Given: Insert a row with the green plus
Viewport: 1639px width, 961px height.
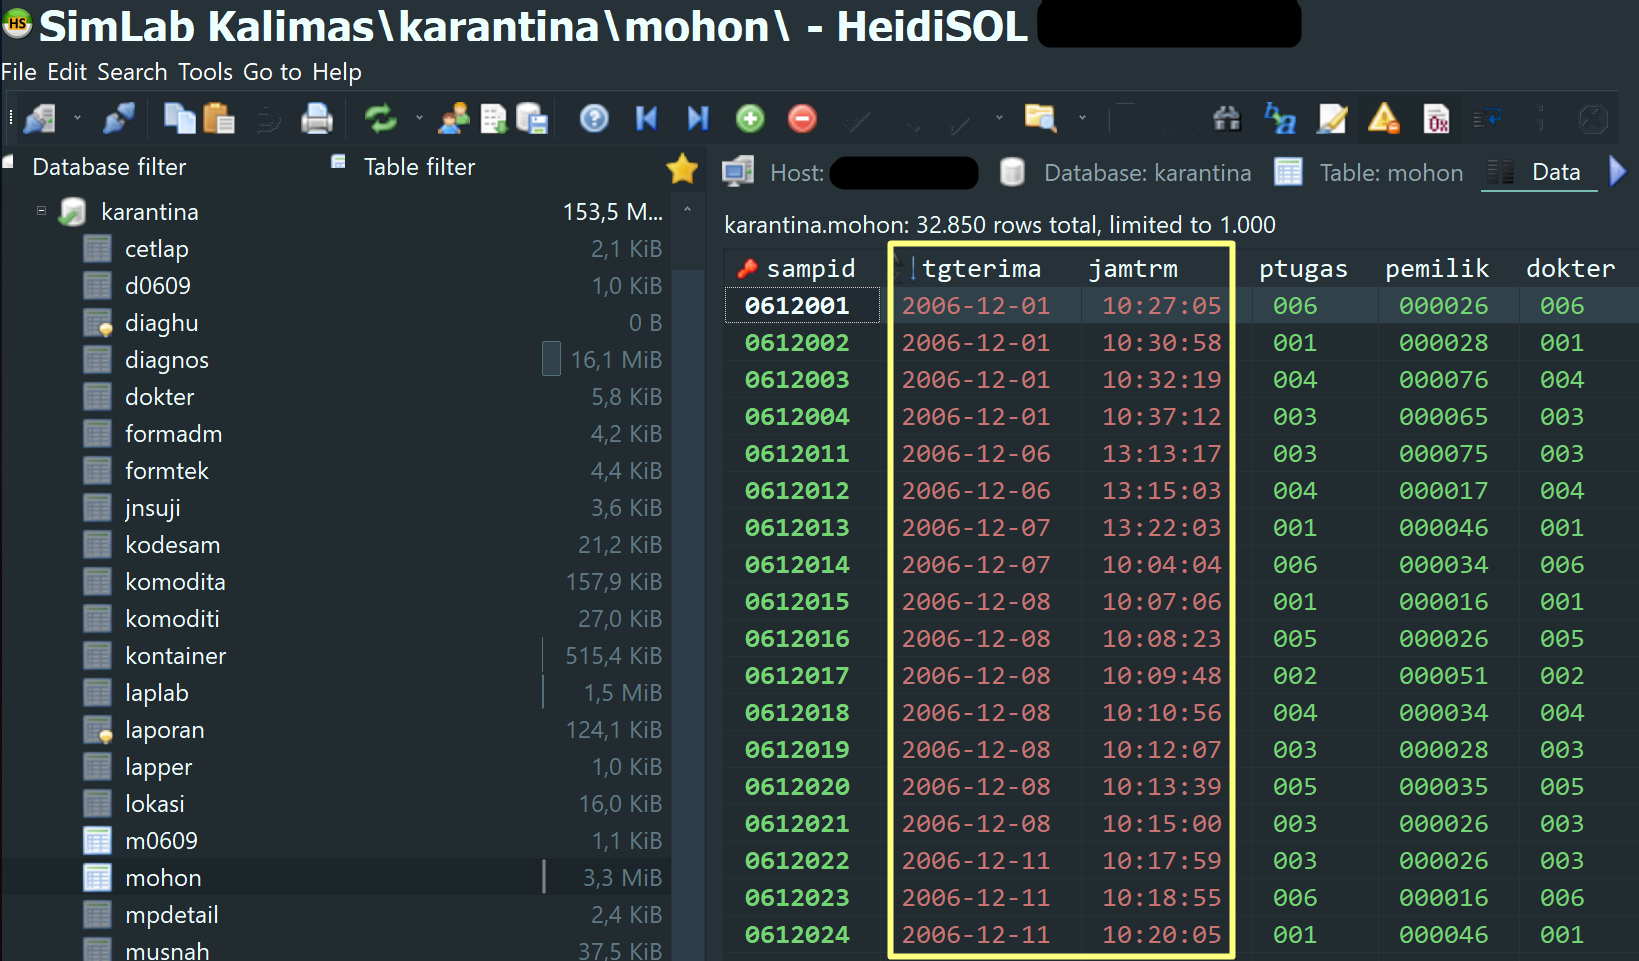Looking at the screenshot, I should coord(750,119).
